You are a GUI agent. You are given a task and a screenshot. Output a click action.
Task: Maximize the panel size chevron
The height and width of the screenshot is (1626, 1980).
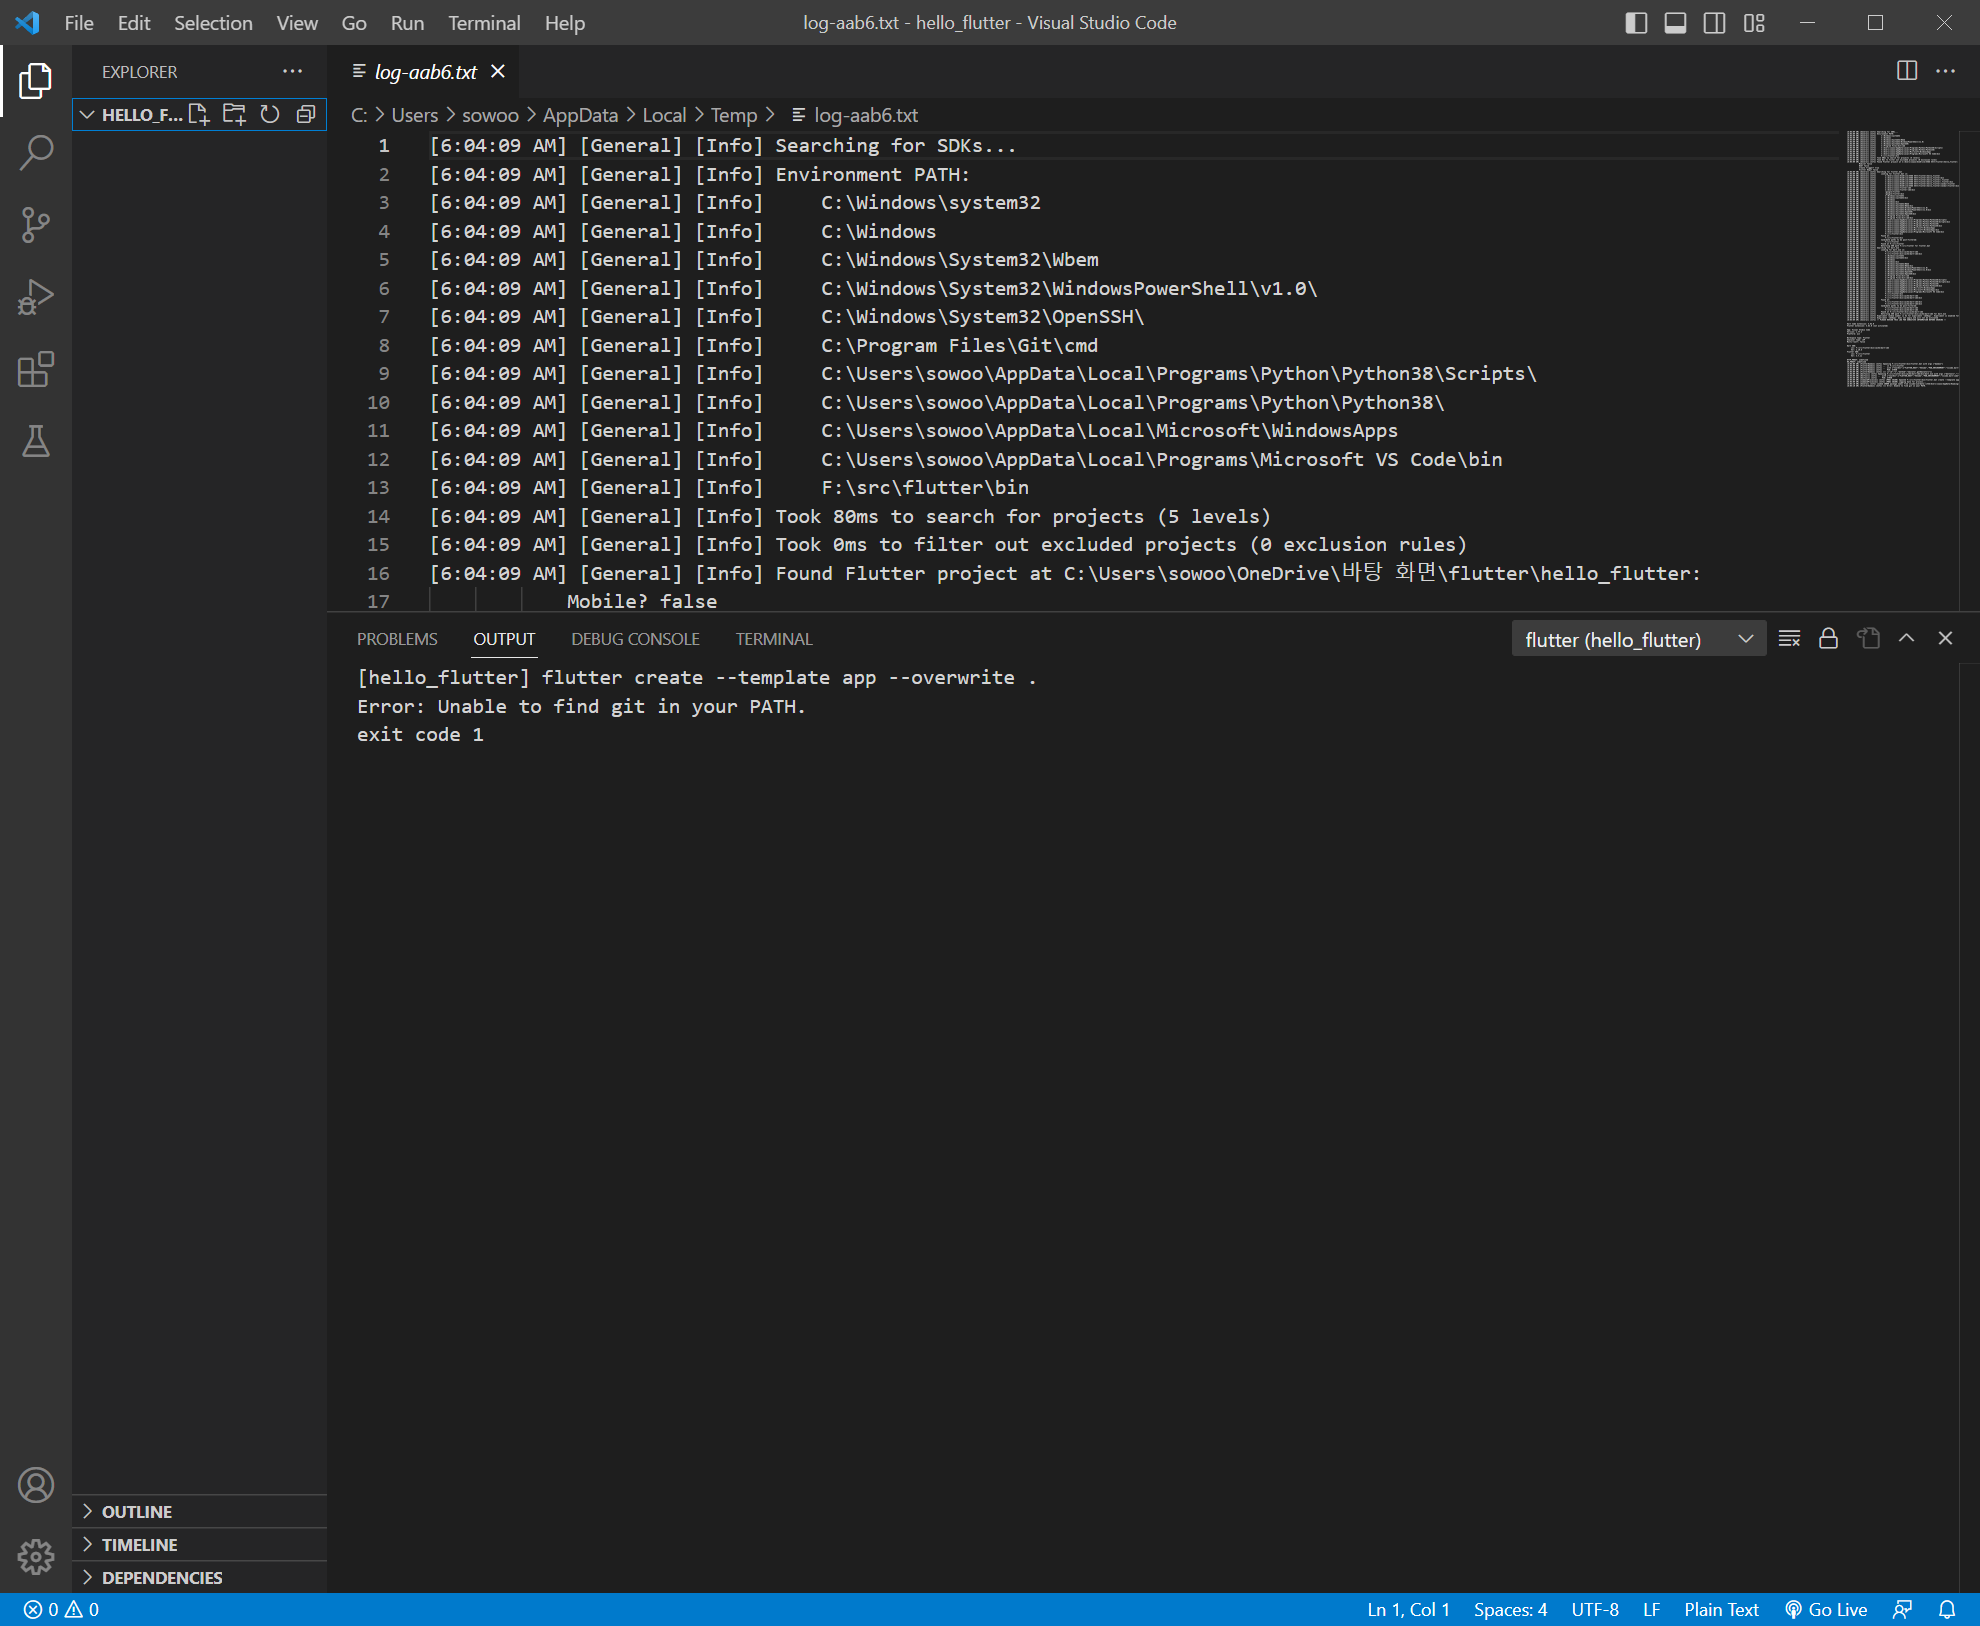(1907, 639)
